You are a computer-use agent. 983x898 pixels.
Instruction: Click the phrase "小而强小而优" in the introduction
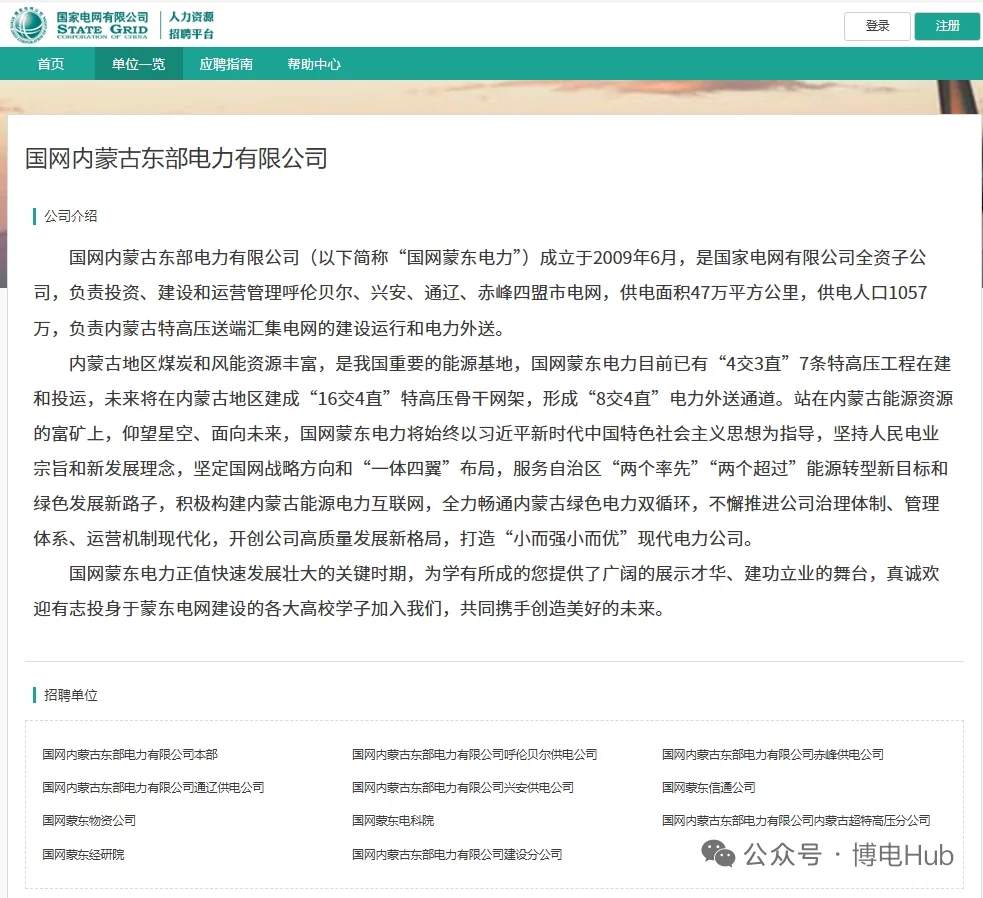[567, 539]
